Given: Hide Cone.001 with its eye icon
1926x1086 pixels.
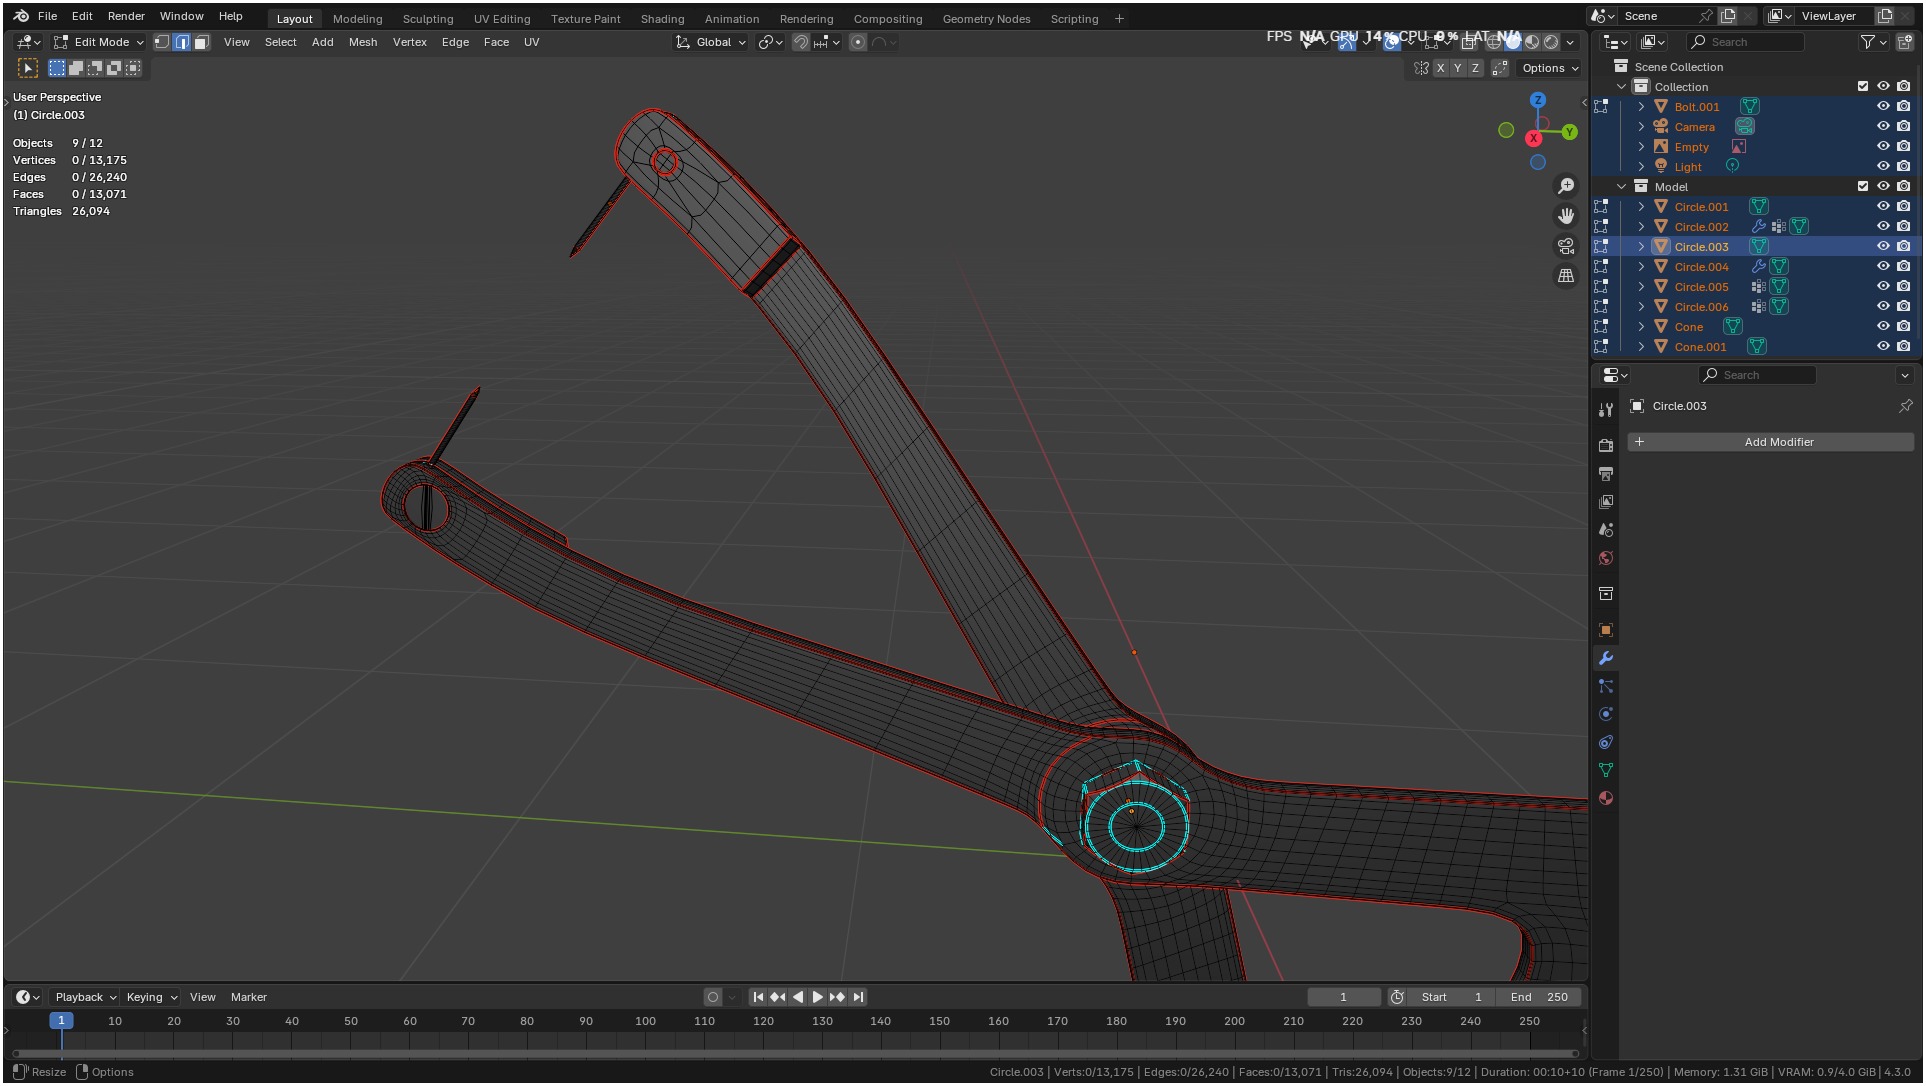Looking at the screenshot, I should point(1883,347).
